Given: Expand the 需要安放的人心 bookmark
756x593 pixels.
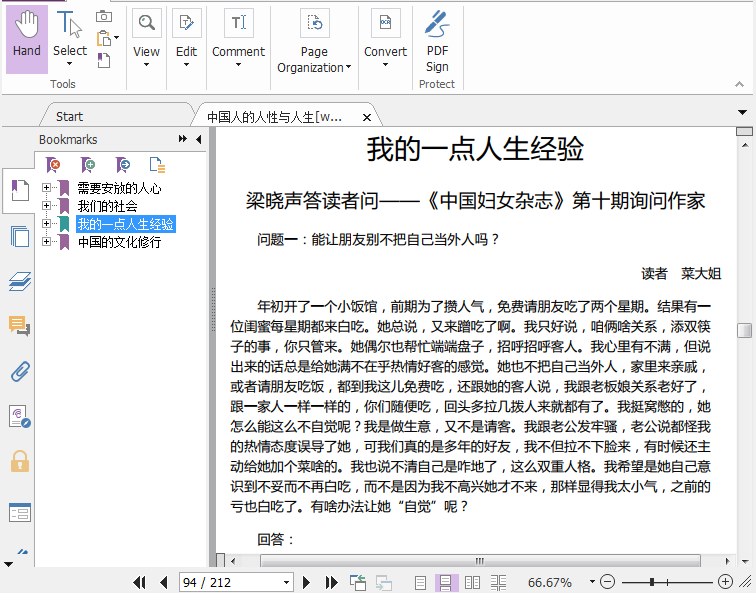Looking at the screenshot, I should [46, 188].
